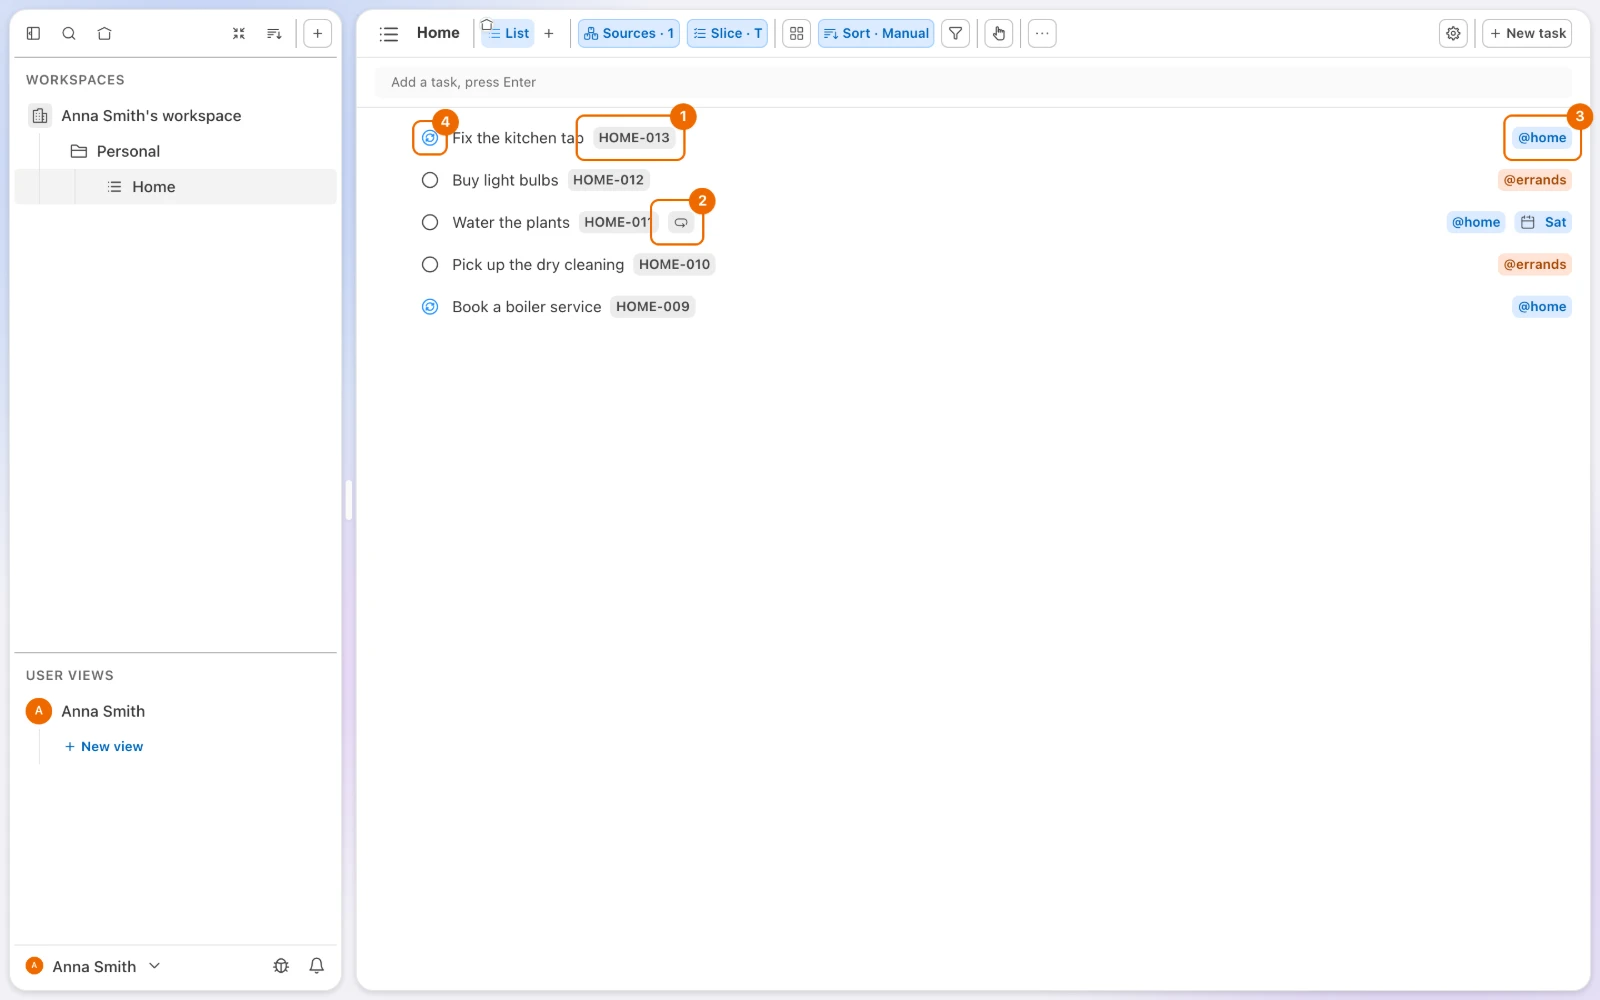Open the Pick up the dry cleaning task title

pos(538,265)
